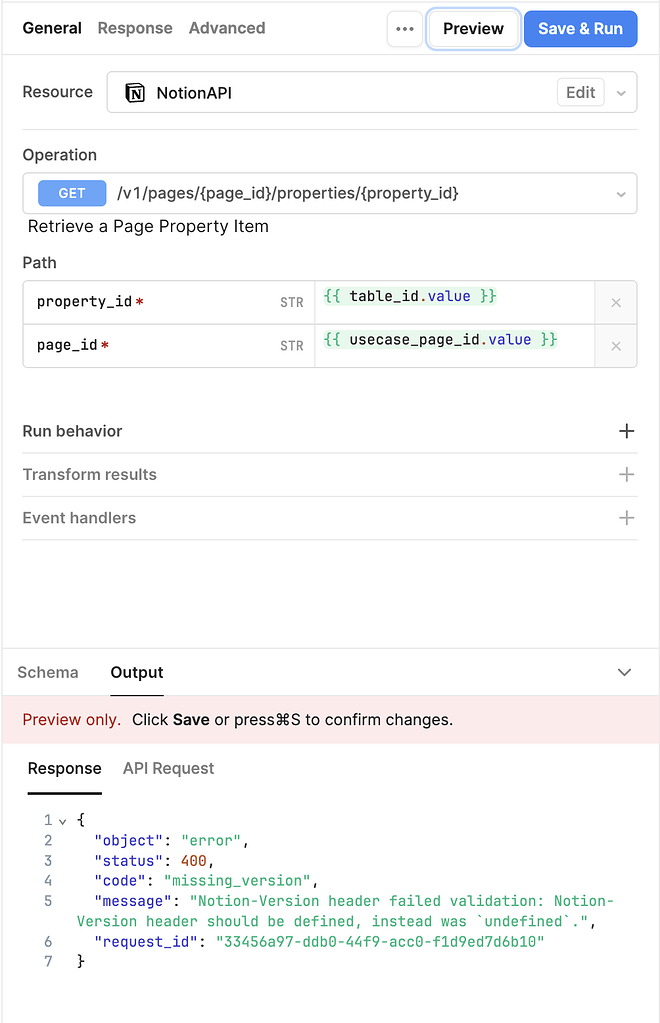
Task: Remove the property_id path parameter
Action: pos(616,301)
